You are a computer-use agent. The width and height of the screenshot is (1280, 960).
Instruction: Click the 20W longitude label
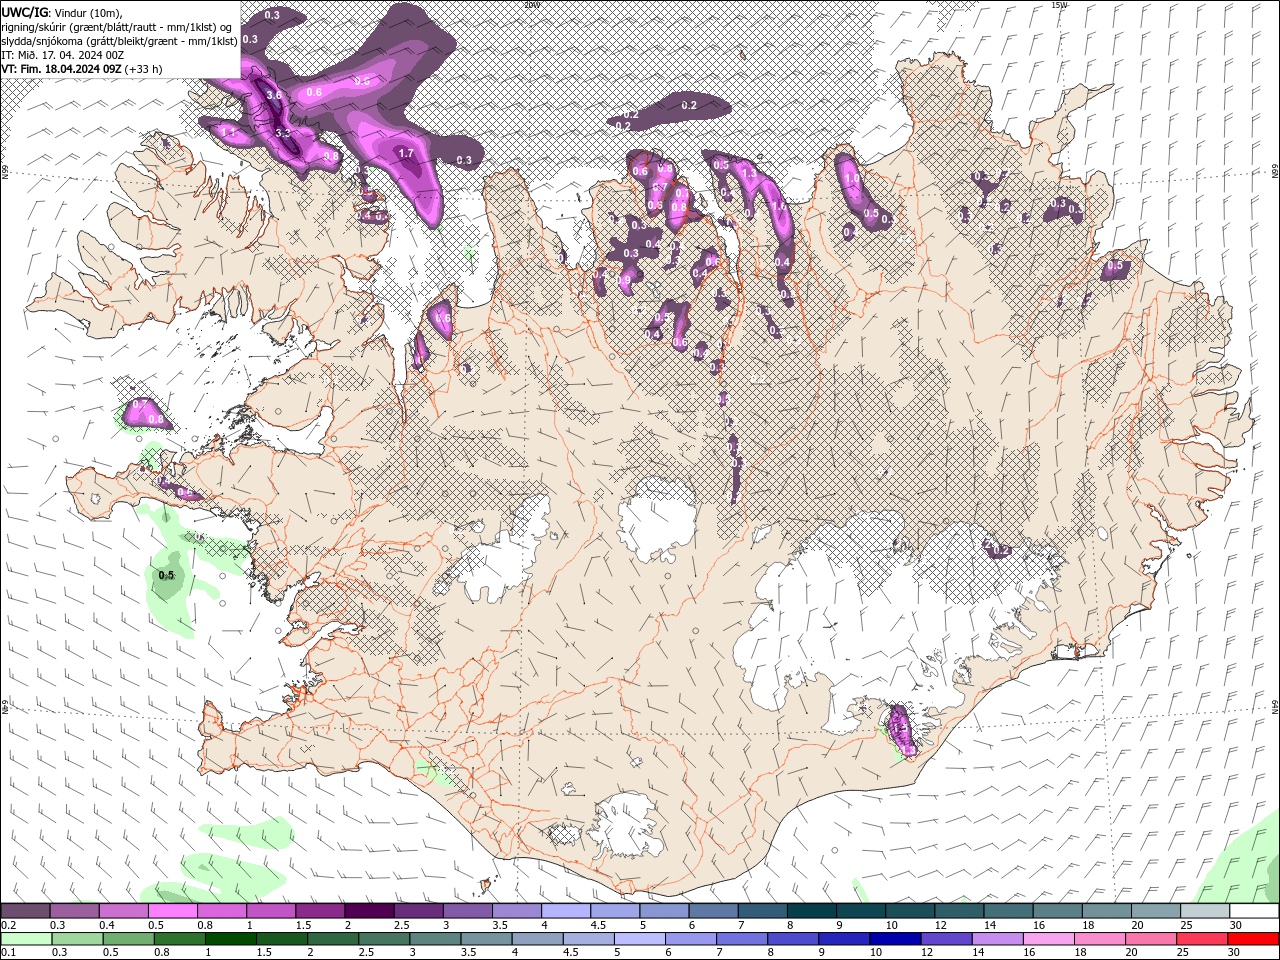532,5
